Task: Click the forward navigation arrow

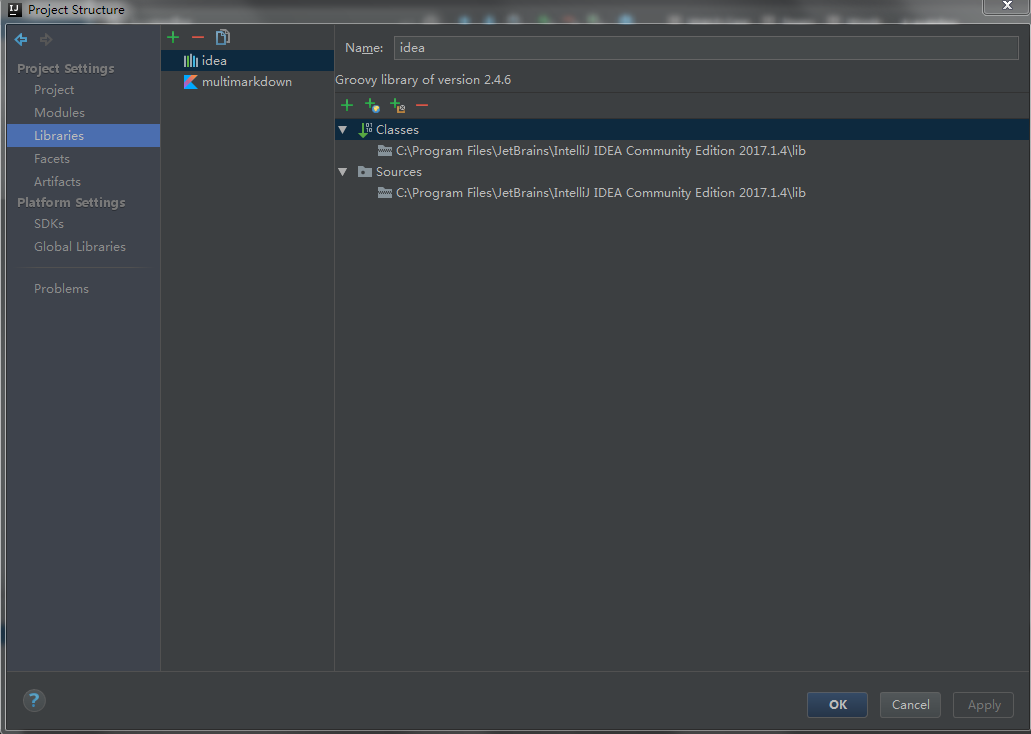Action: click(46, 40)
